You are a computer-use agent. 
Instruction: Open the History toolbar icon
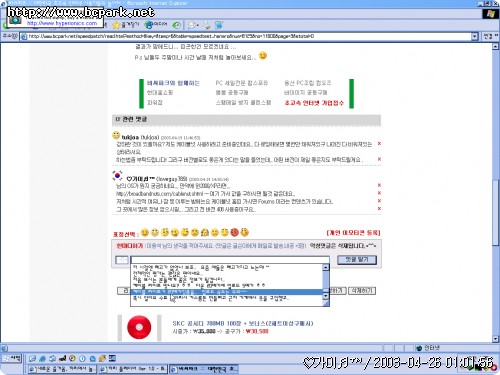pos(177,25)
